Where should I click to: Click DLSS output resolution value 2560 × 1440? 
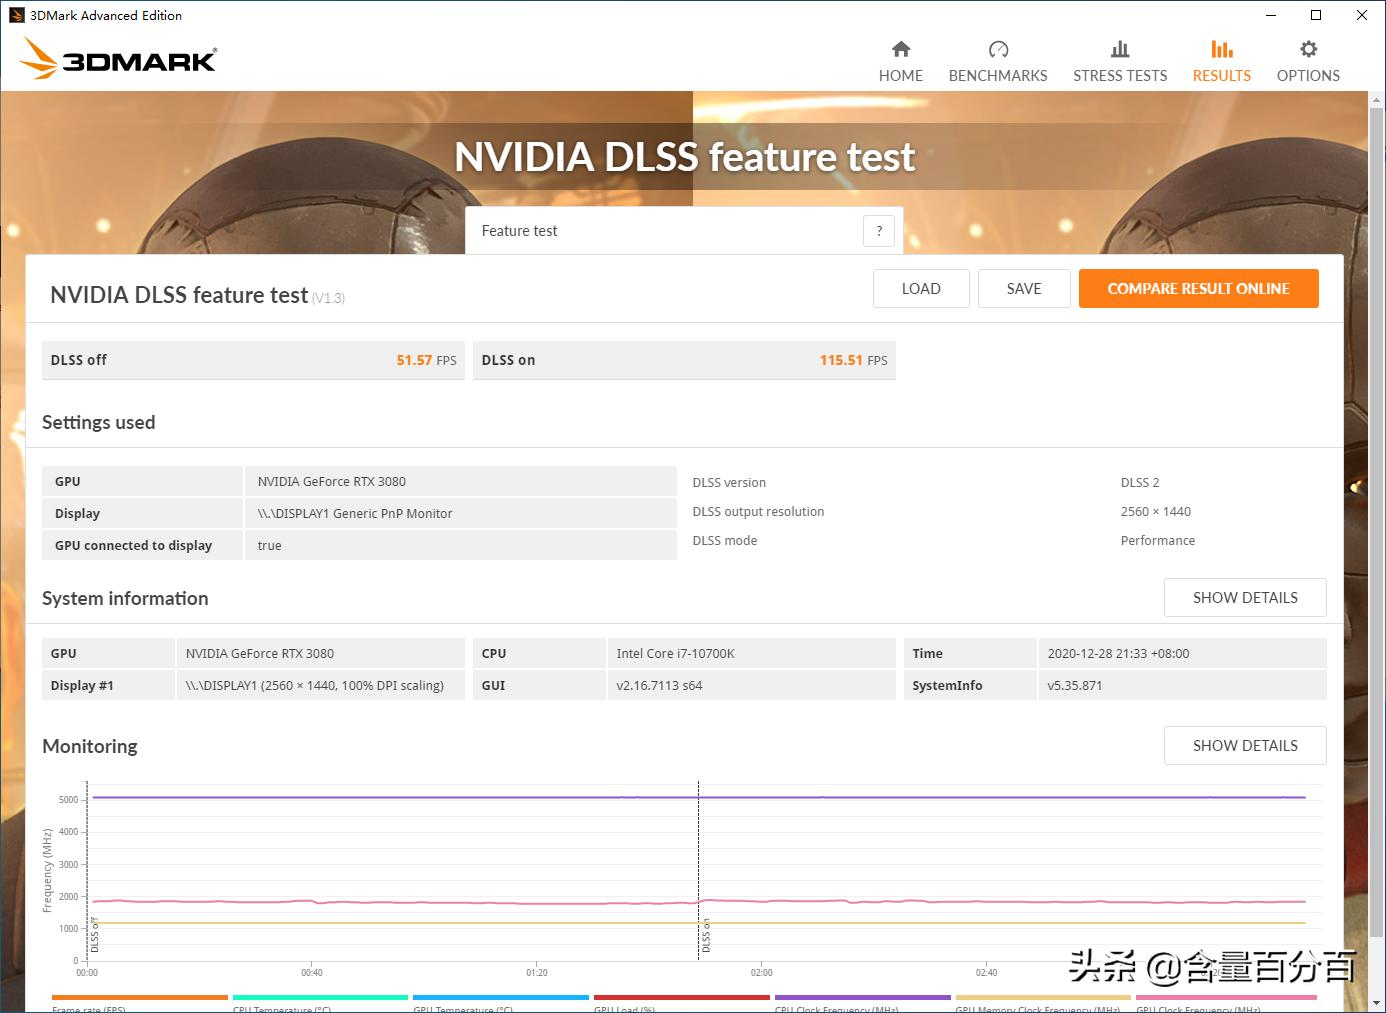coord(1156,511)
